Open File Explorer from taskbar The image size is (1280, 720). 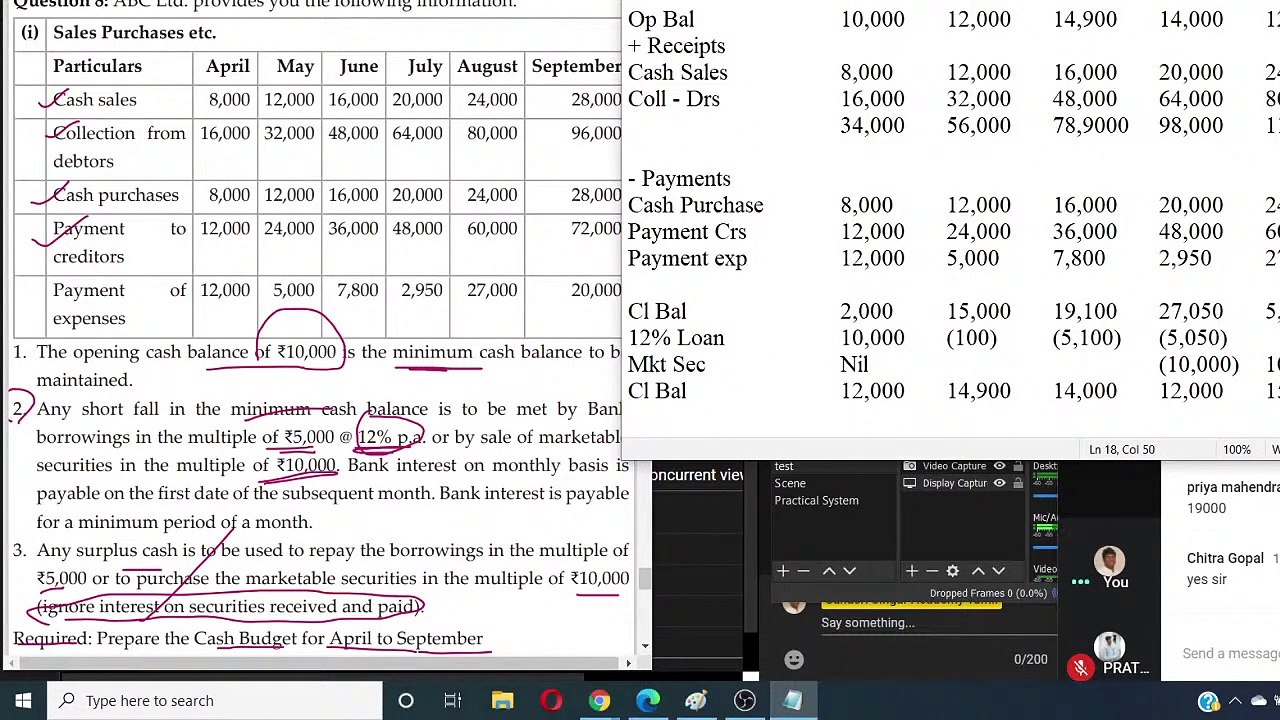point(502,700)
